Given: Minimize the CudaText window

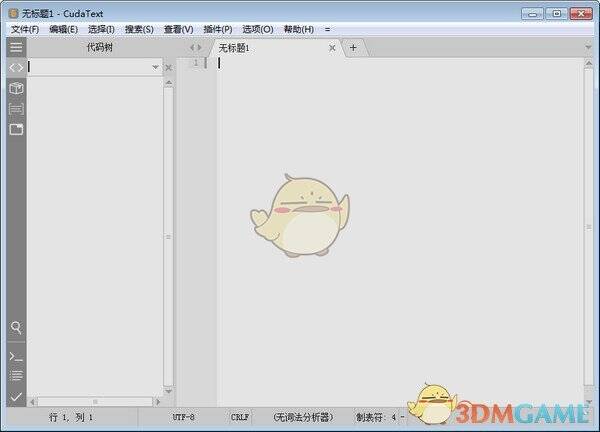Looking at the screenshot, I should click(532, 14).
